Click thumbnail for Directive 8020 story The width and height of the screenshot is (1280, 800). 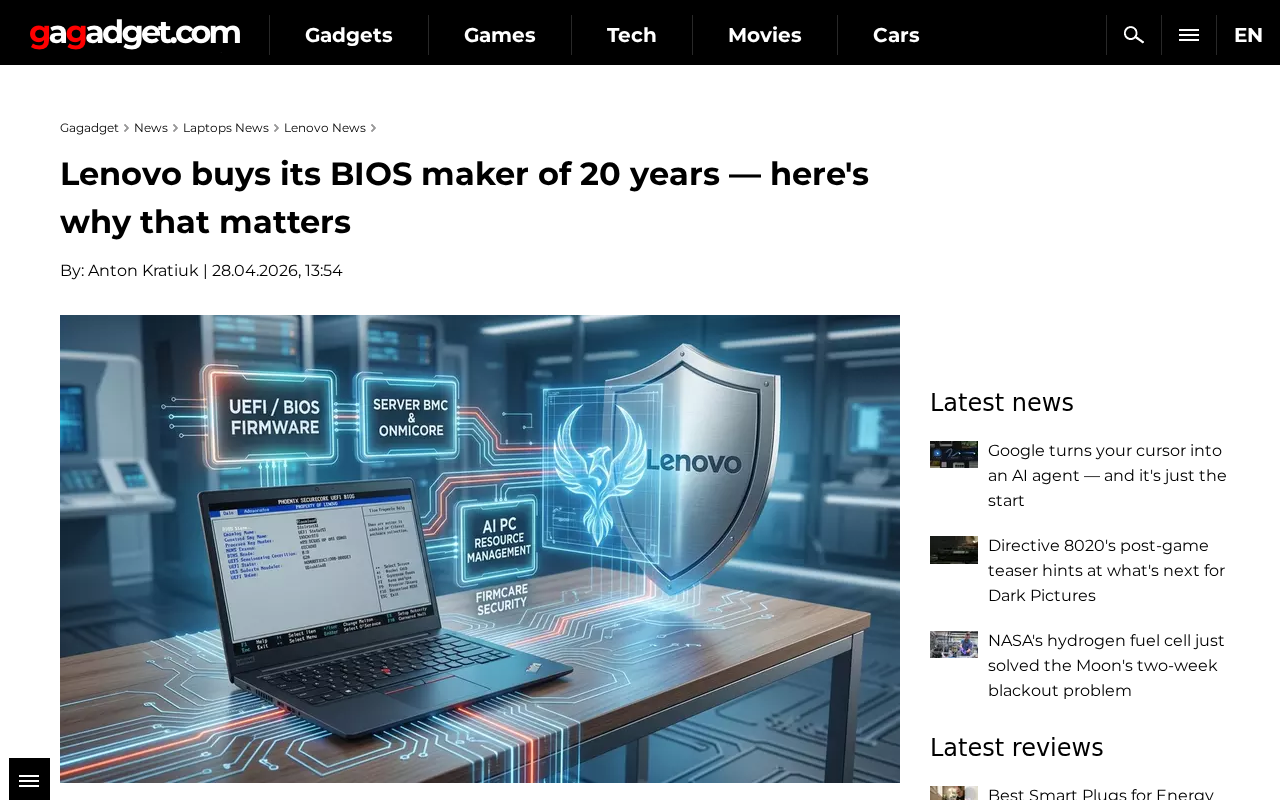(954, 550)
